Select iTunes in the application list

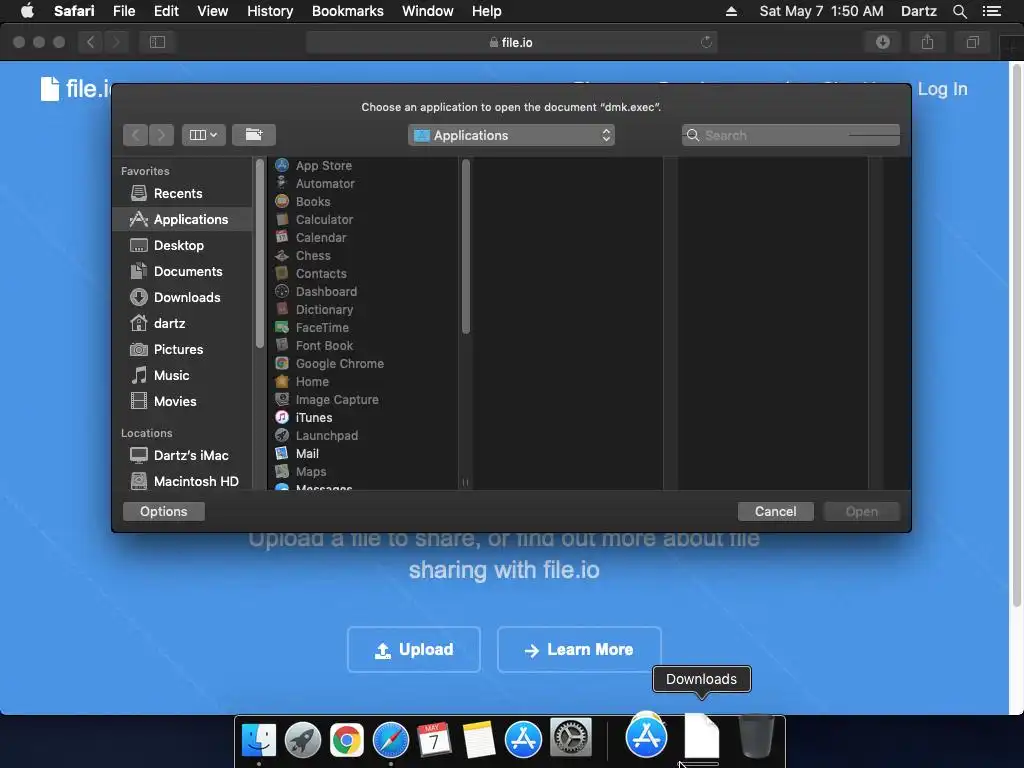coord(363,417)
